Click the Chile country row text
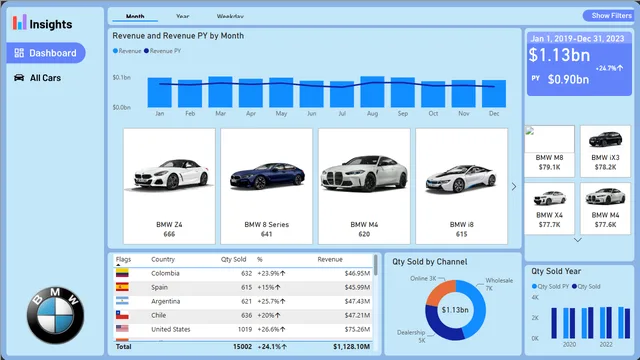640x360 pixels. [x=158, y=315]
